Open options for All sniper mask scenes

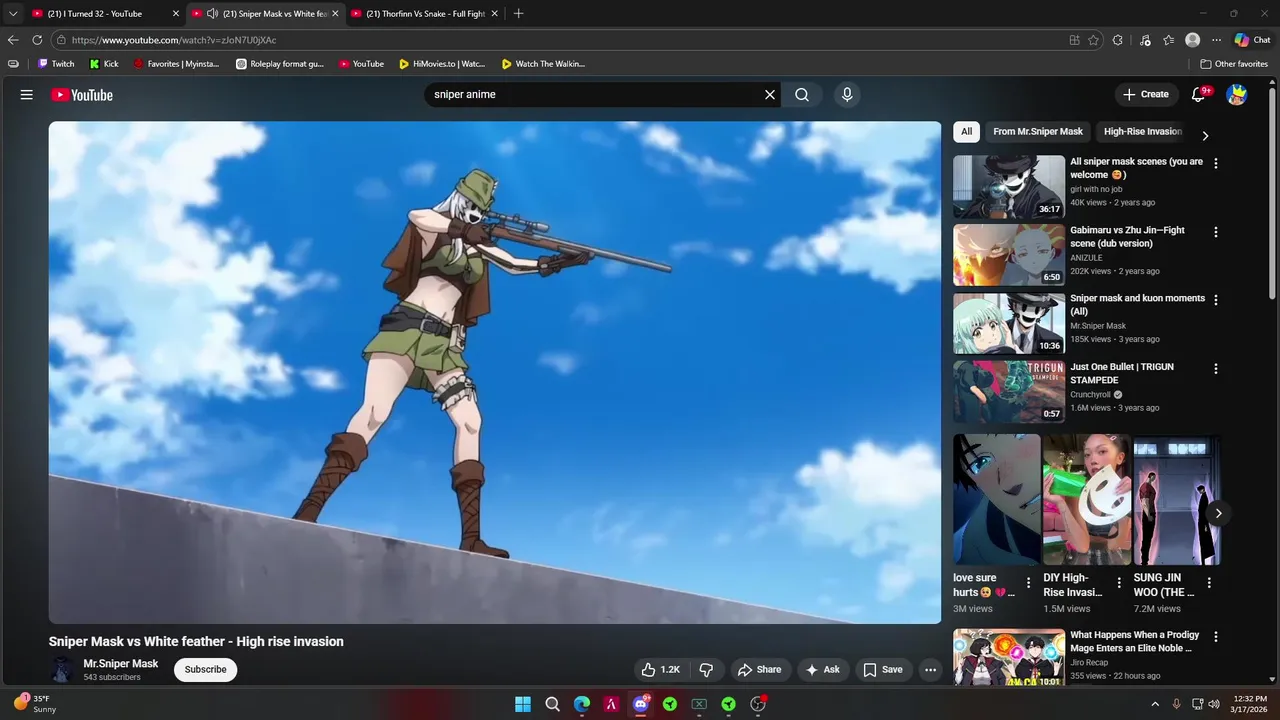coord(1216,163)
